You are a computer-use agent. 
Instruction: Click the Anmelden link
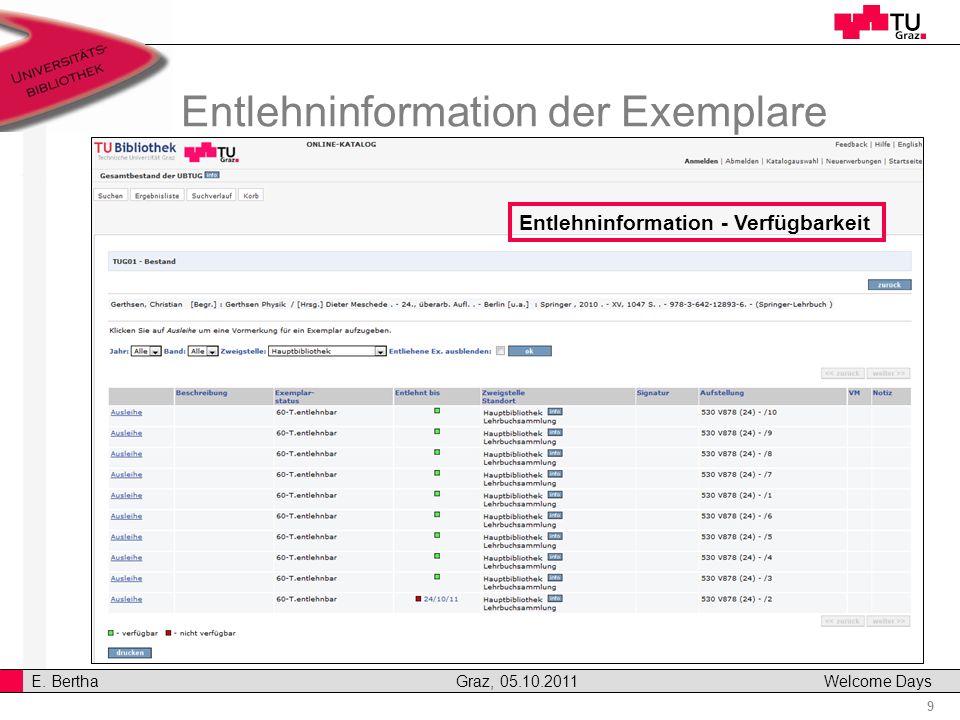(701, 161)
